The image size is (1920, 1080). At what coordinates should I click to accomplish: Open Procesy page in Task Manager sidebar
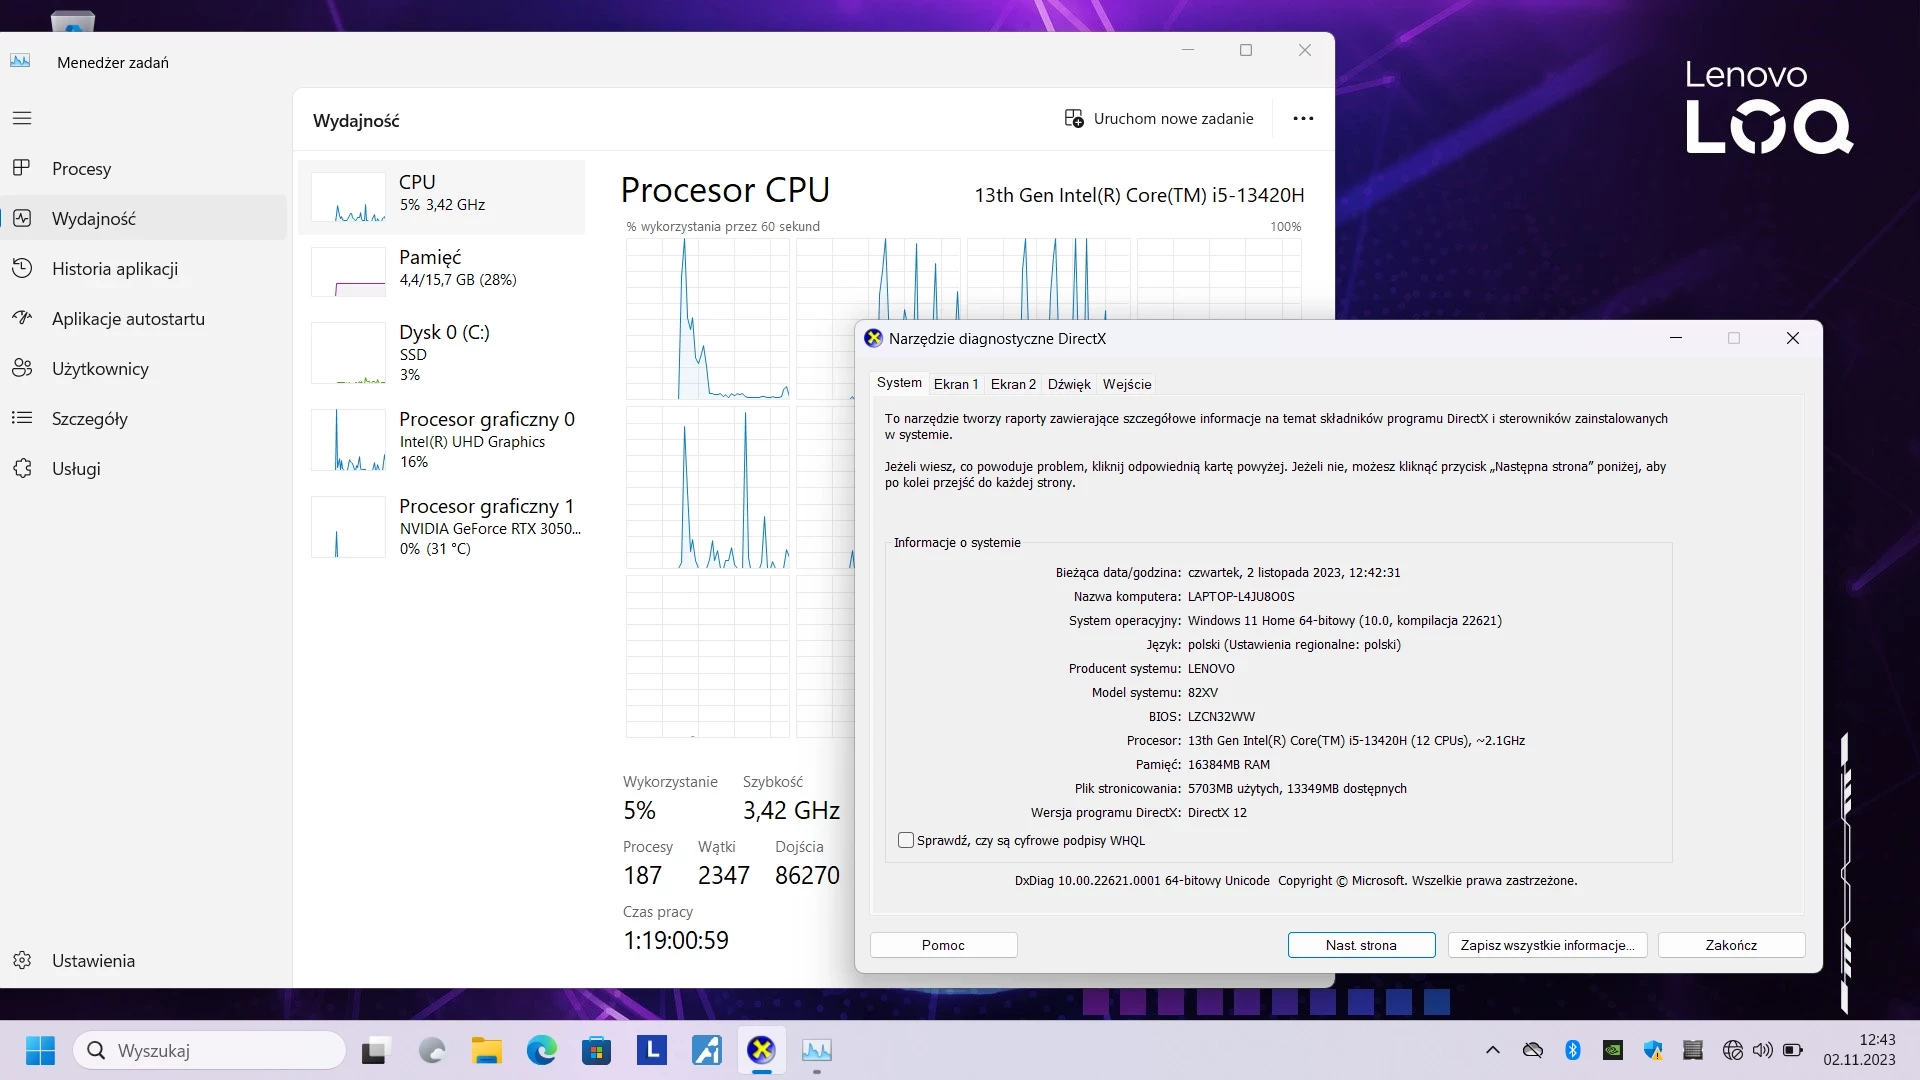(143, 168)
